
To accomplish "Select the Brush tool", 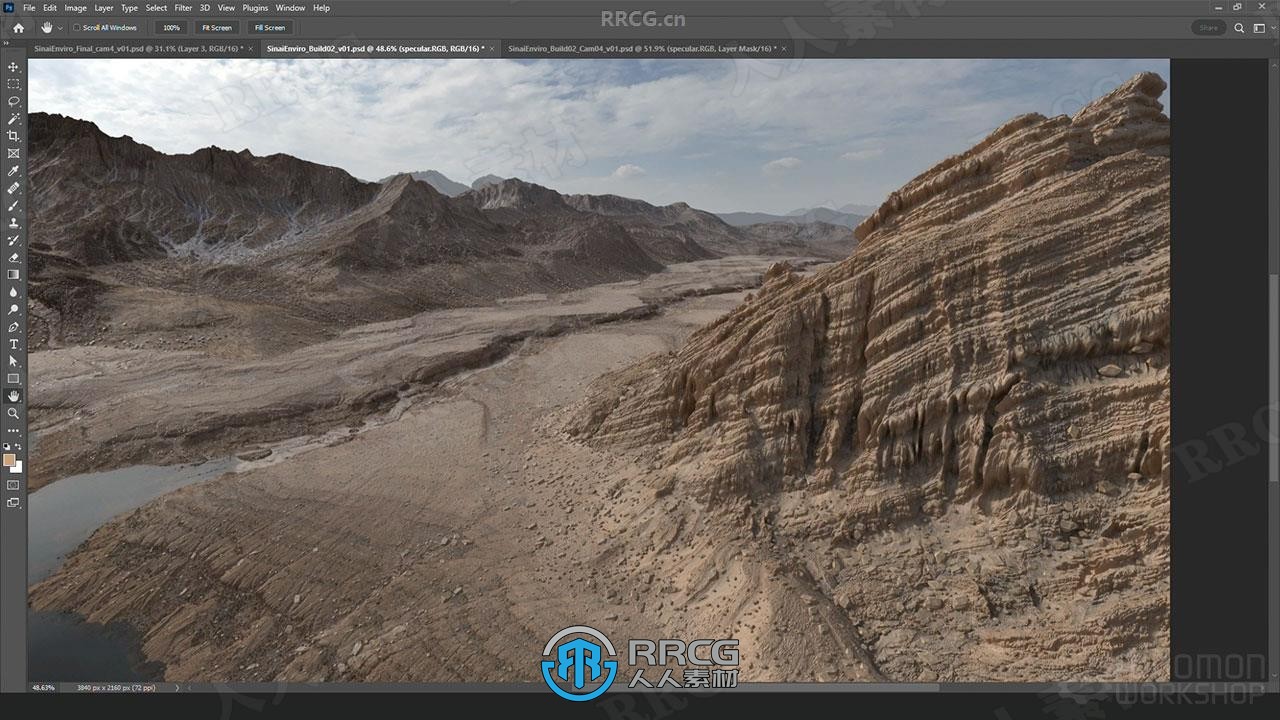I will (13, 205).
